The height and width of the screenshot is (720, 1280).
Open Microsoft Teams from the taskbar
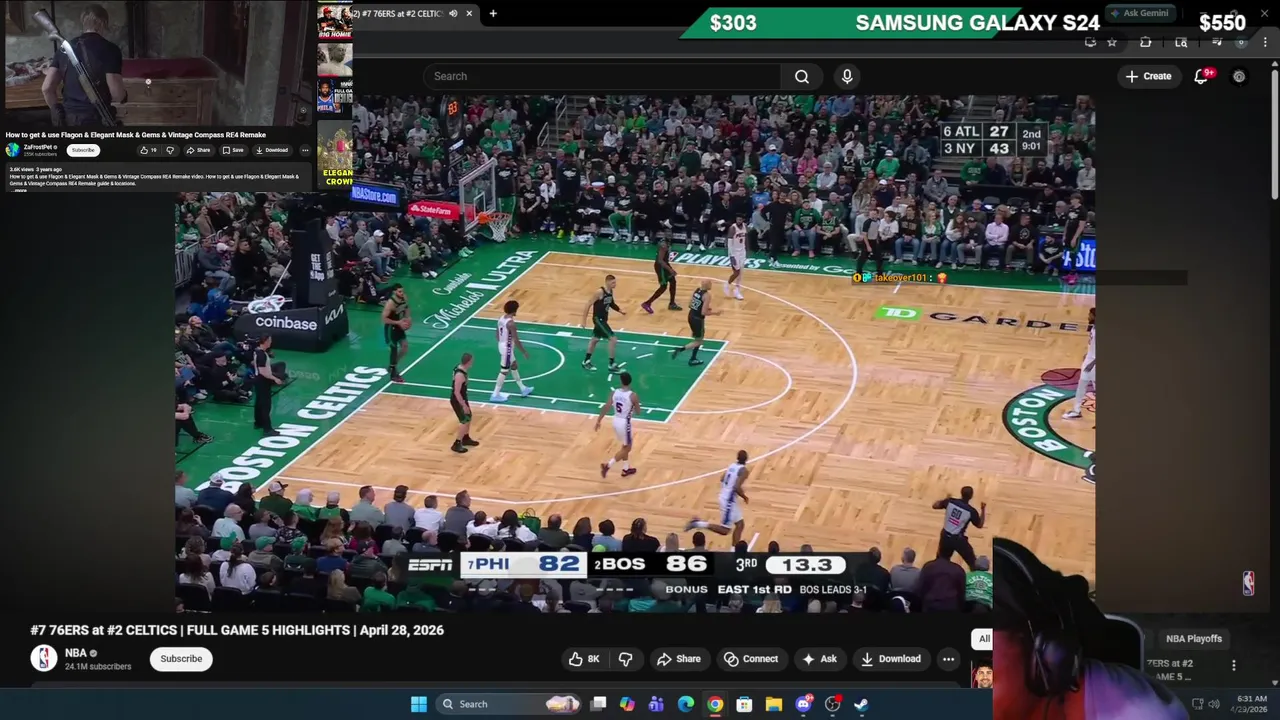656,704
